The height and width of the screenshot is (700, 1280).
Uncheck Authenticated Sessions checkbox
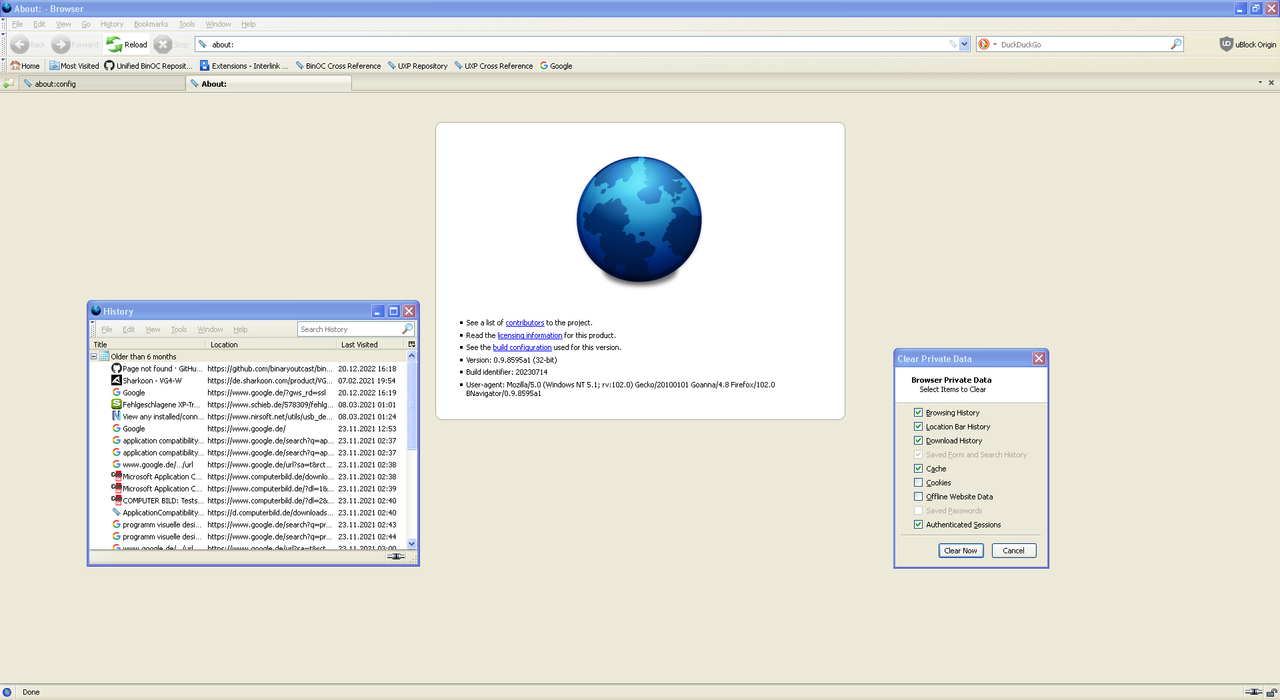(918, 524)
